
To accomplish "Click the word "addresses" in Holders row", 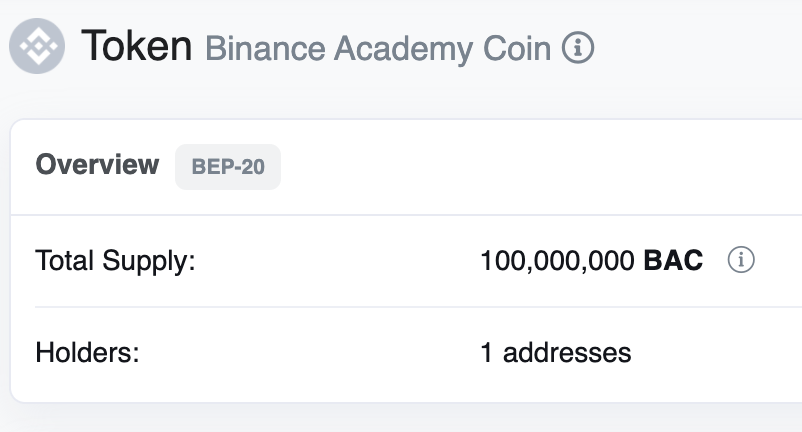I will 567,352.
